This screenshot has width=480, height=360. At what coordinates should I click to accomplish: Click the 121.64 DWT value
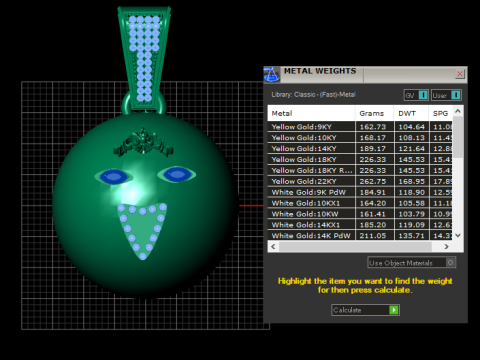pyautogui.click(x=412, y=149)
